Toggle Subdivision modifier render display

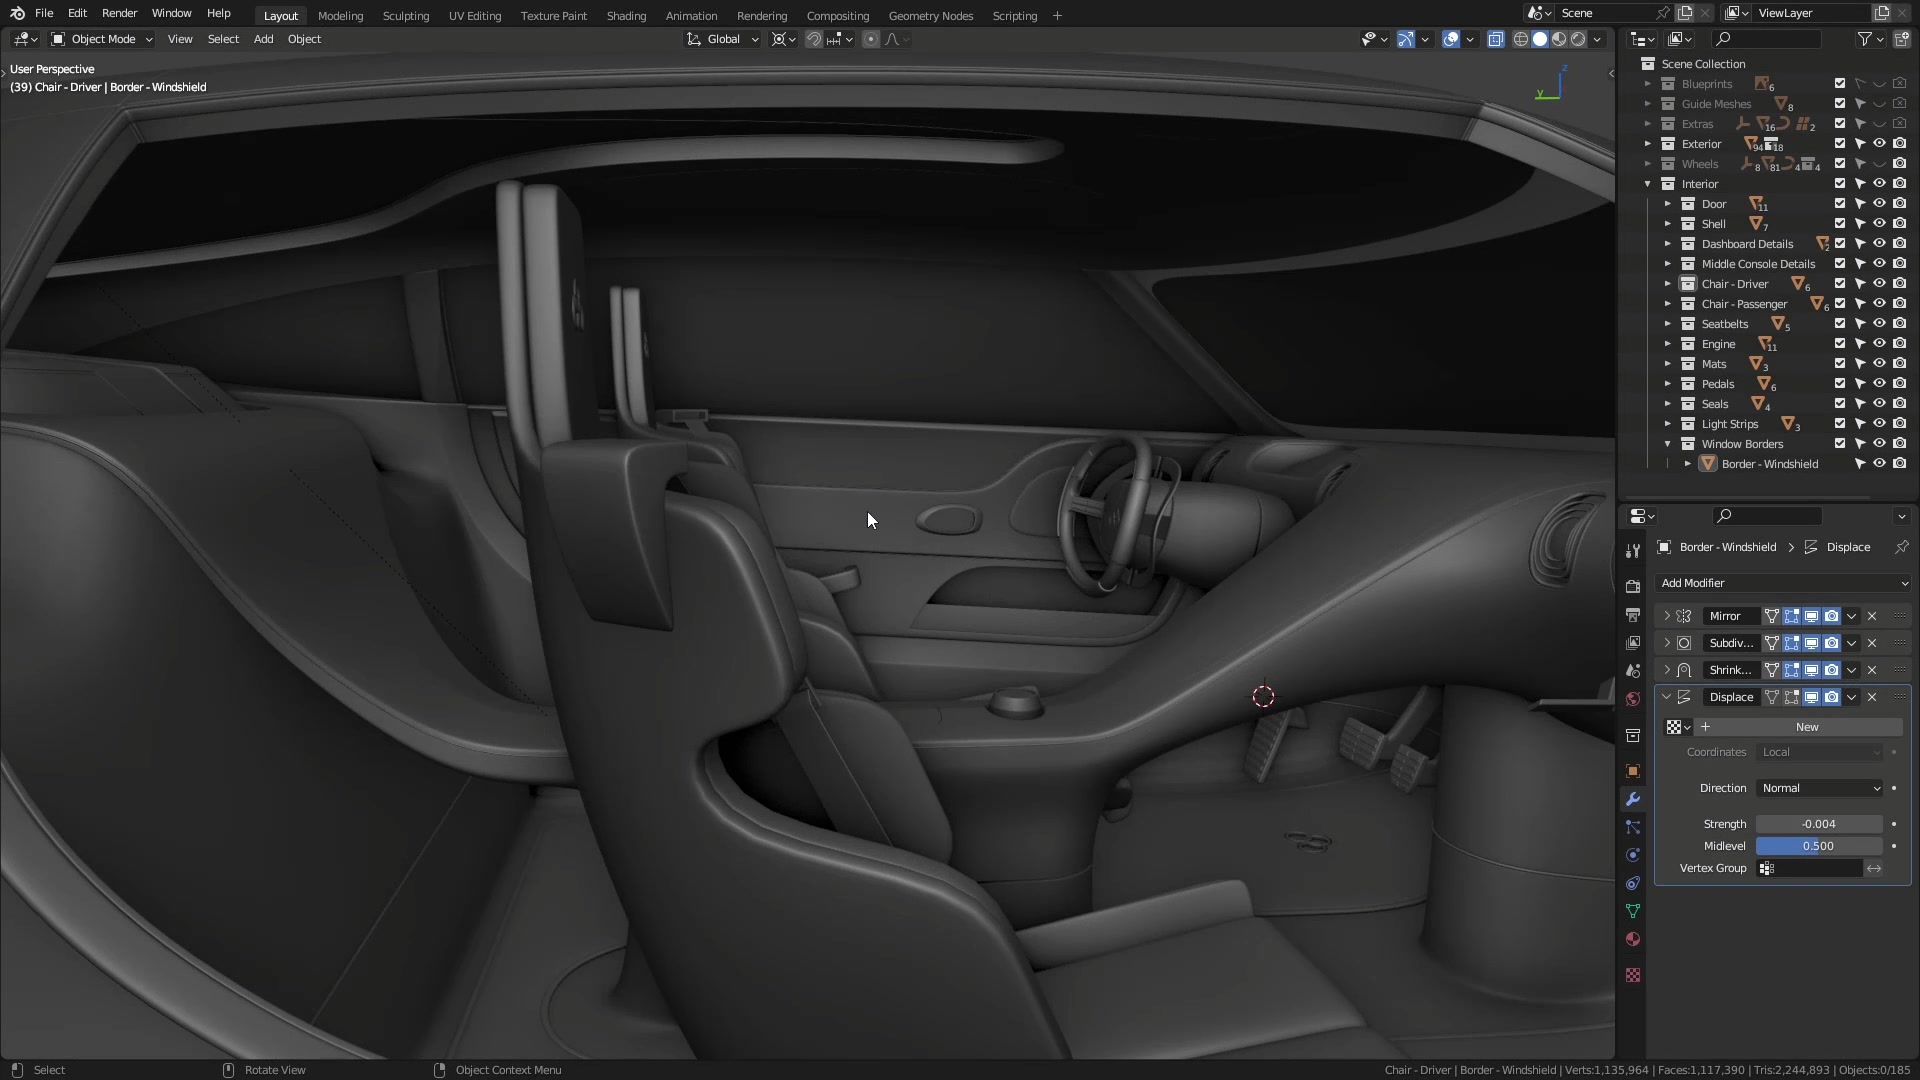coord(1831,643)
